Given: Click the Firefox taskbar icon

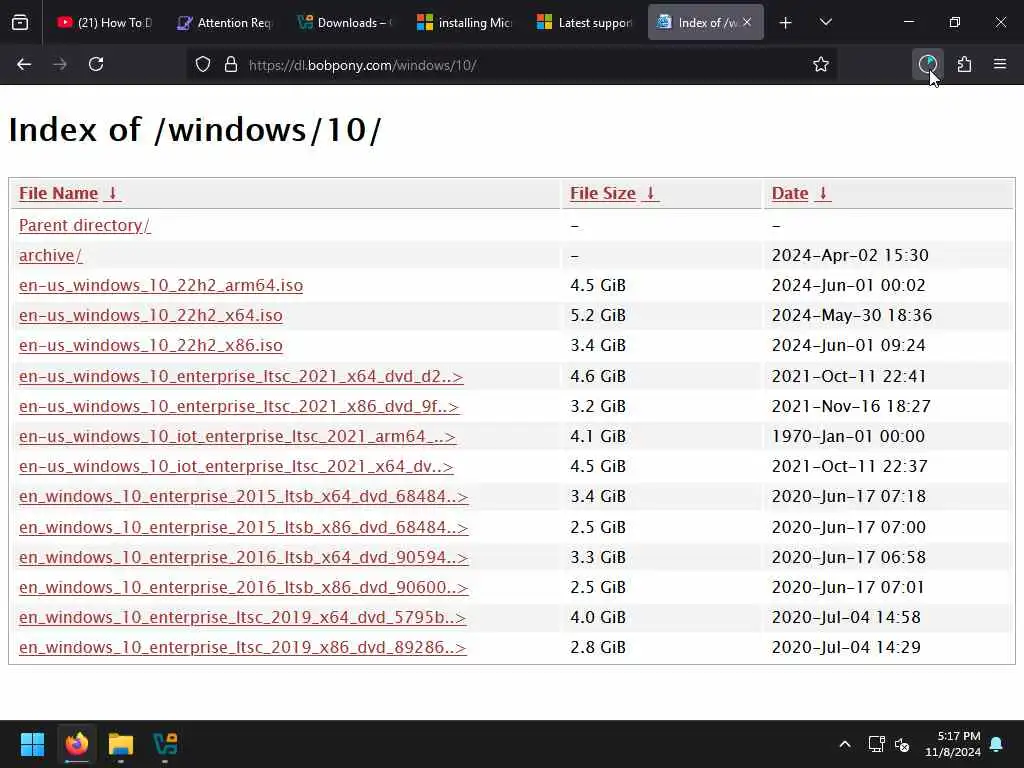Looking at the screenshot, I should (76, 744).
